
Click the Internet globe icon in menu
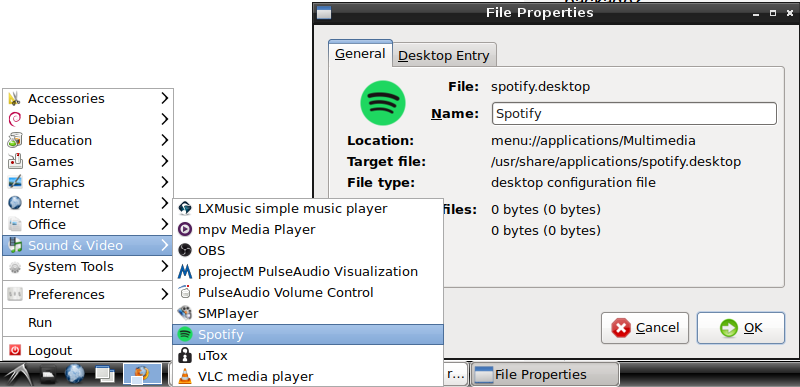[x=15, y=203]
